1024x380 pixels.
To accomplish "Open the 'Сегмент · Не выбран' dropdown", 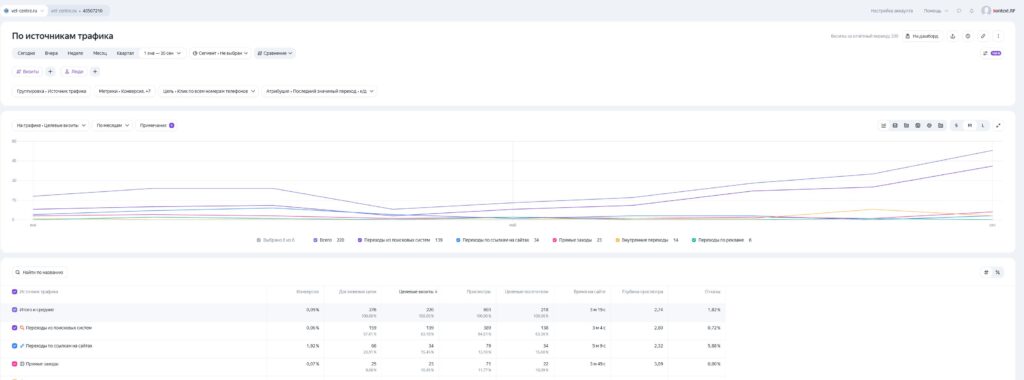I will [x=220, y=54].
